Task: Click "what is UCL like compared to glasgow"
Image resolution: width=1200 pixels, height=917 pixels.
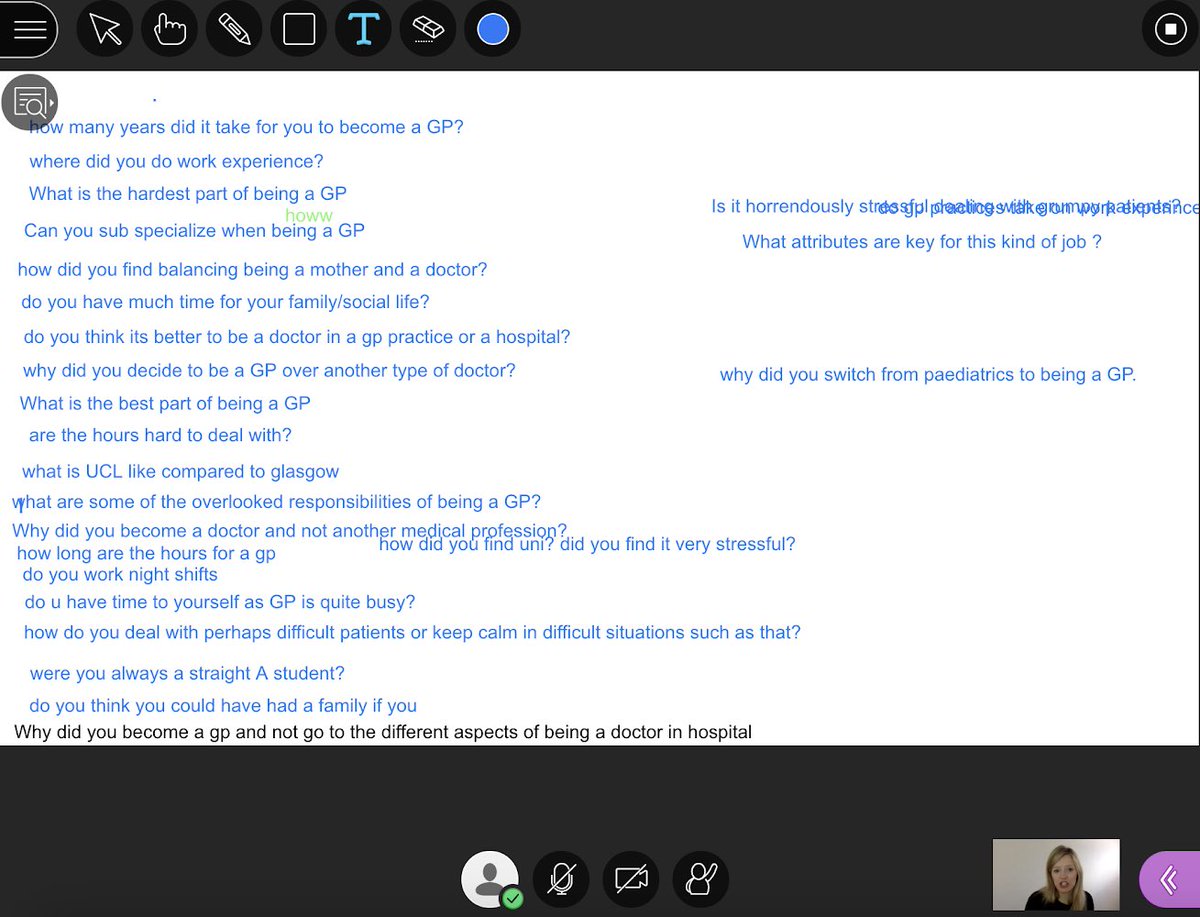Action: (180, 471)
